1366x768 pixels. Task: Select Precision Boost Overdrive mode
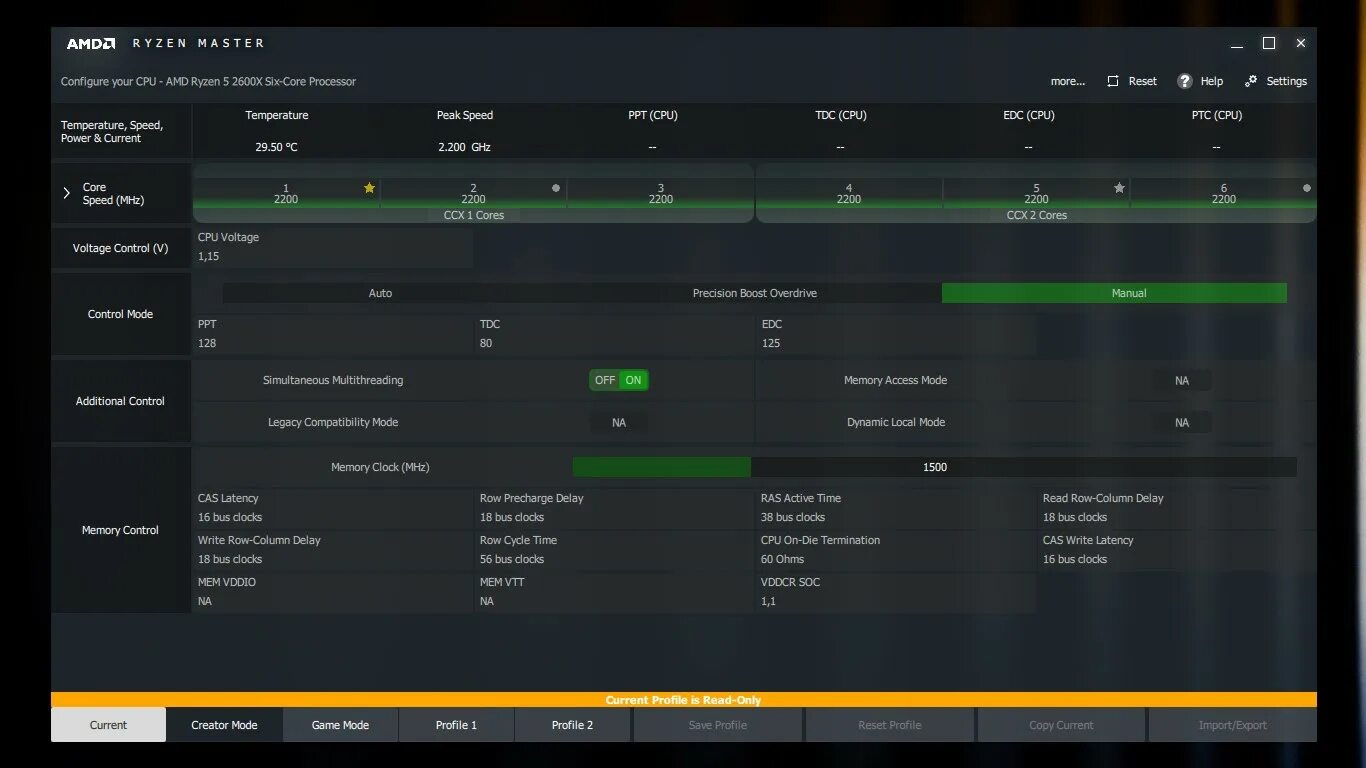(755, 293)
